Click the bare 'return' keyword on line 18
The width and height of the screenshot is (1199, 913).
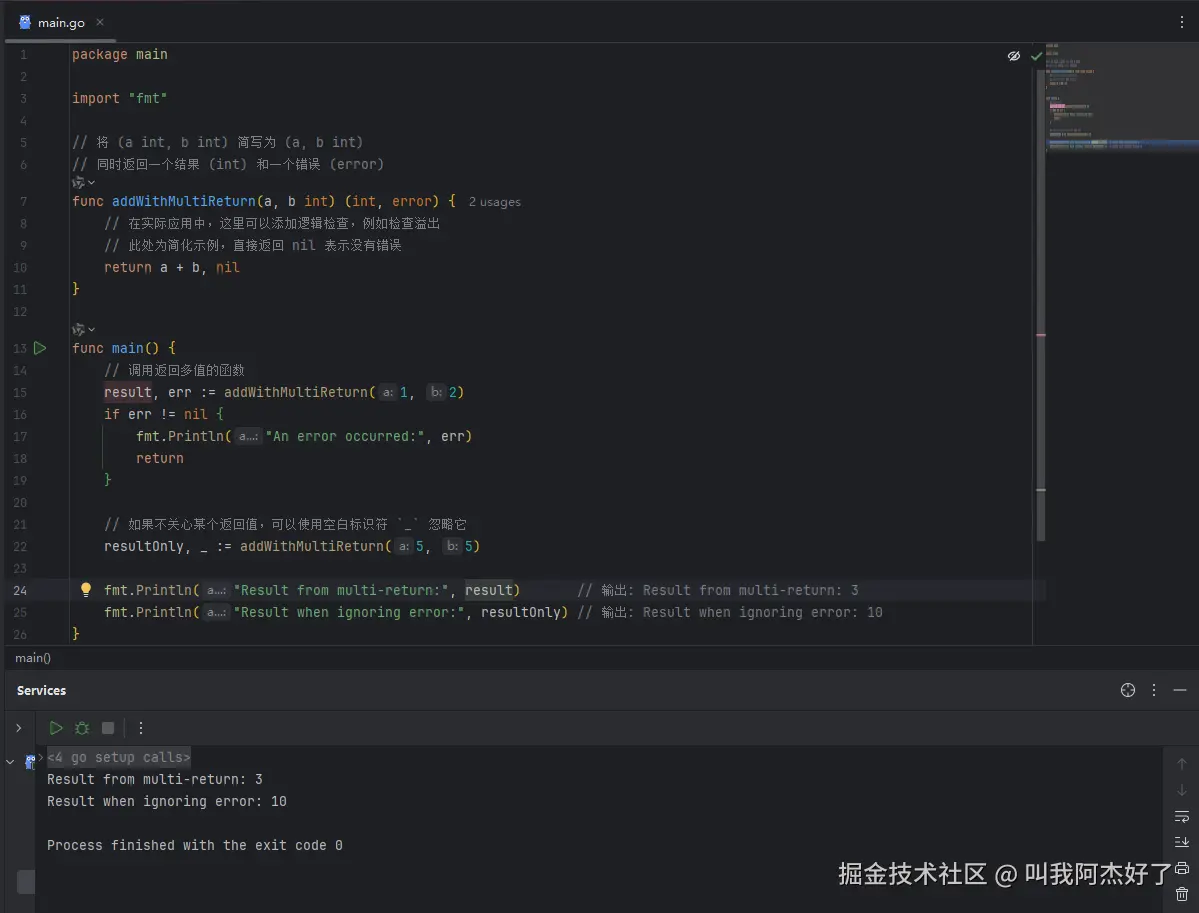point(160,458)
